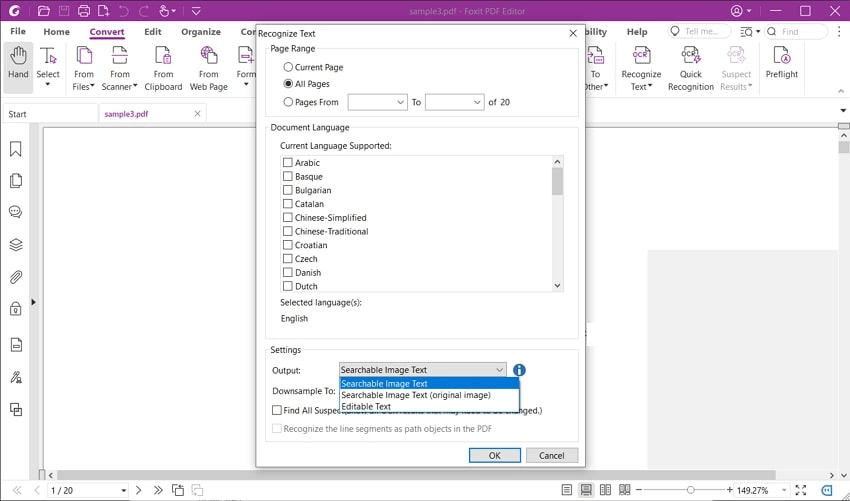Check the Chinese-Simplified language box
Image resolution: width=850 pixels, height=501 pixels.
tap(288, 217)
